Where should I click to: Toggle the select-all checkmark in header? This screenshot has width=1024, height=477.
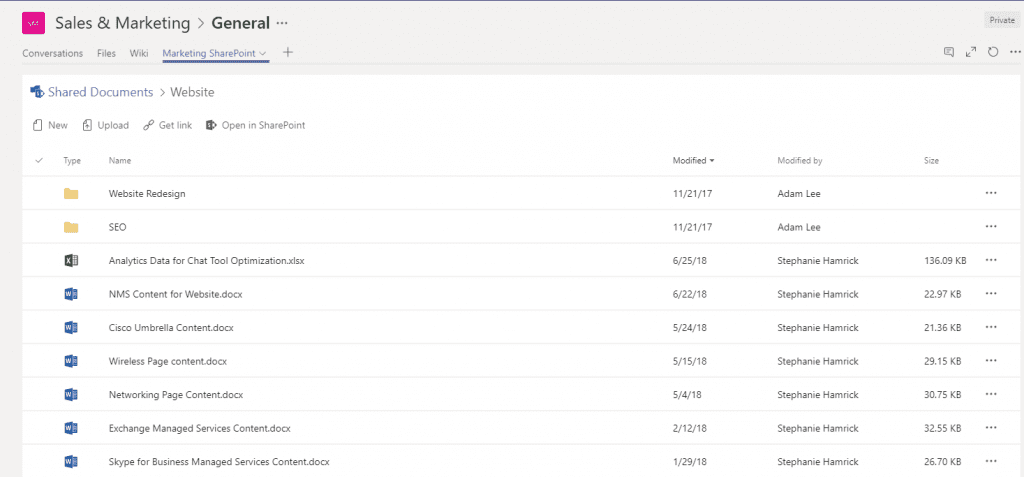tap(39, 160)
